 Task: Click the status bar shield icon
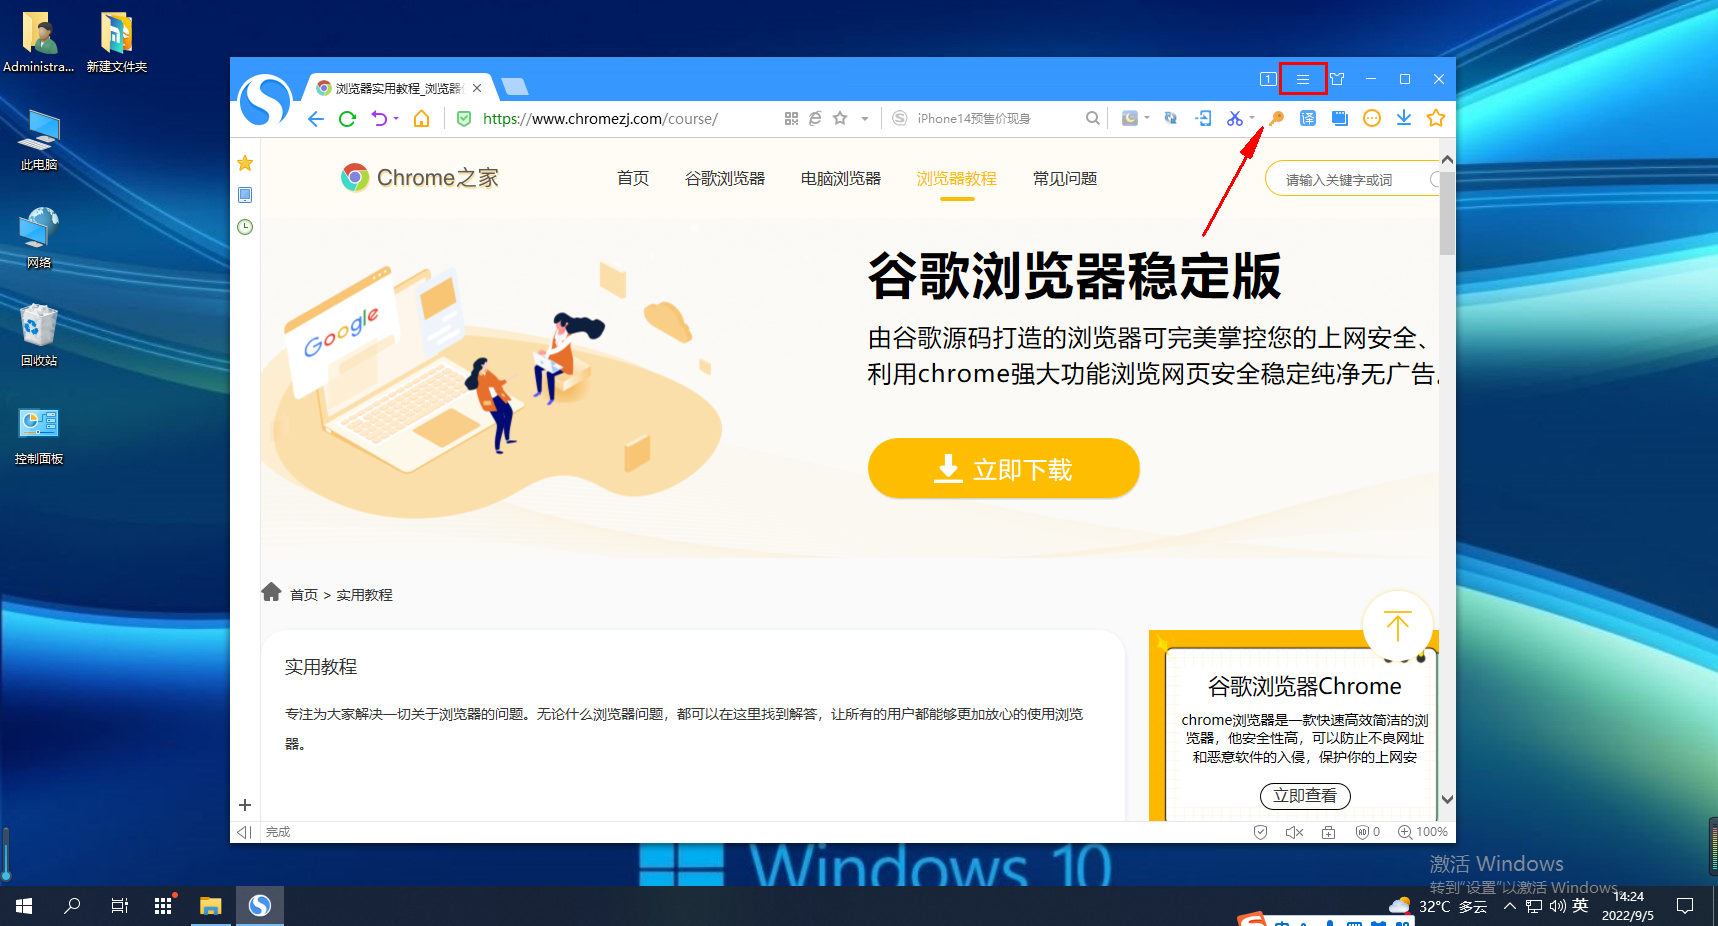click(x=1260, y=832)
